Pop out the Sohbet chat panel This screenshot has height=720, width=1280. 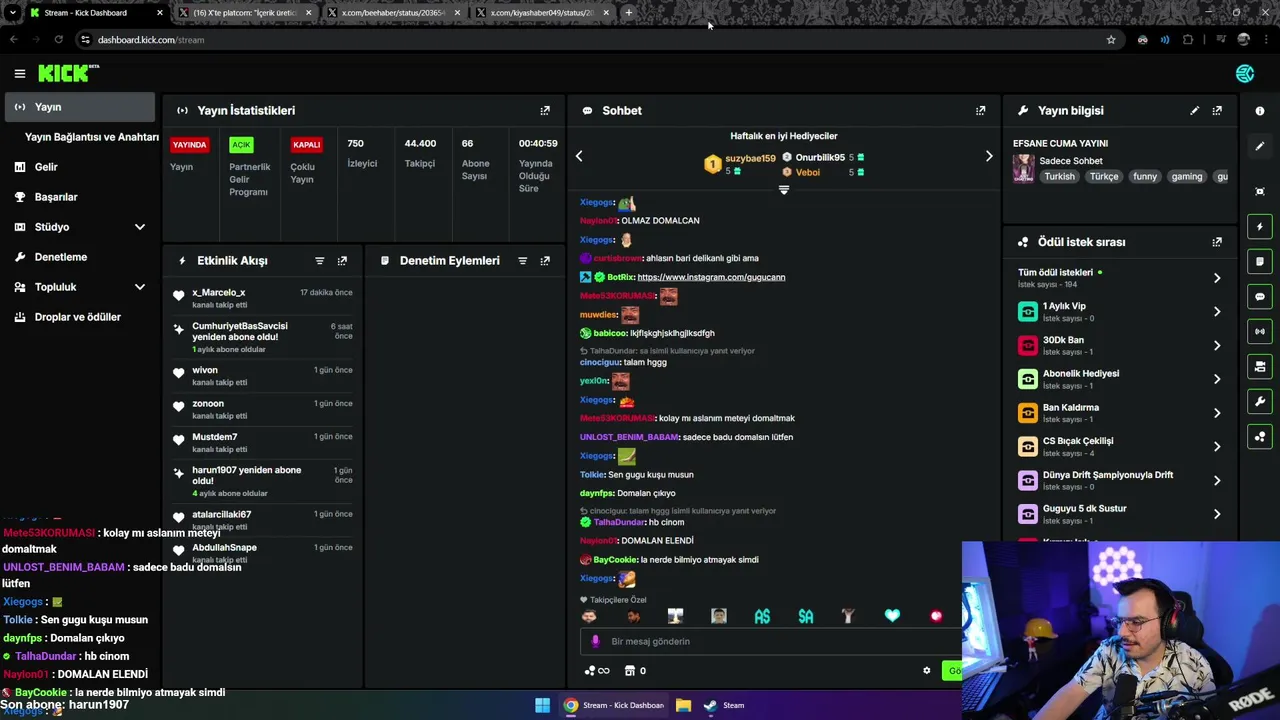(x=980, y=110)
